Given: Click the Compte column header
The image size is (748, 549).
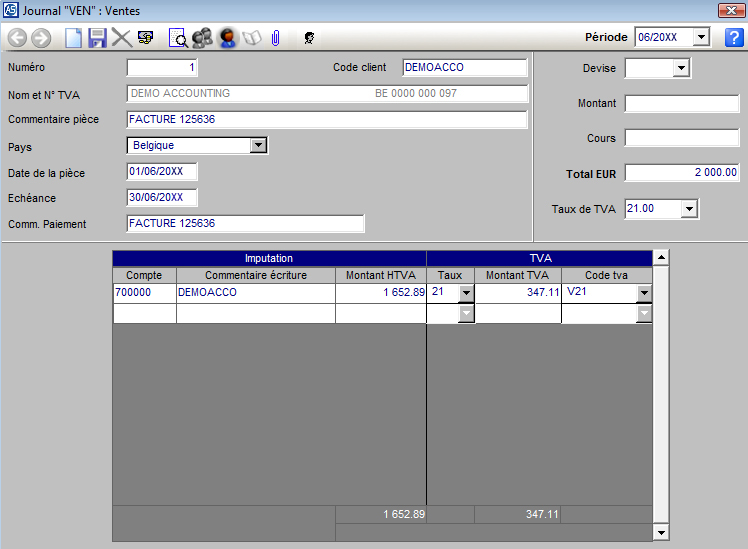Looking at the screenshot, I should point(145,275).
